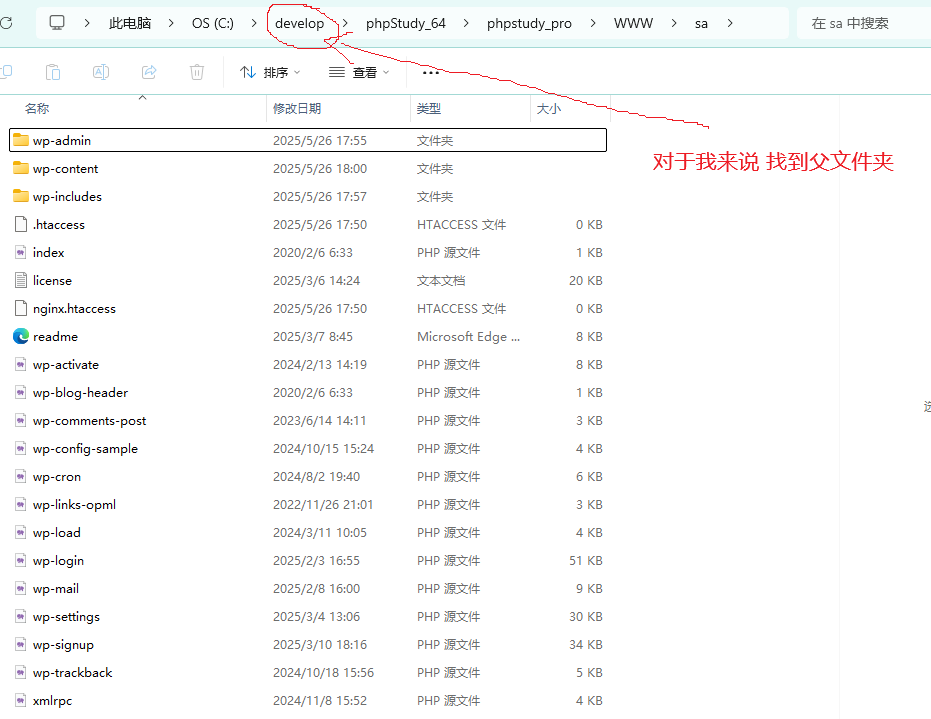This screenshot has width=931, height=719.
Task: Select the wp-includes folder icon
Action: click(x=21, y=196)
